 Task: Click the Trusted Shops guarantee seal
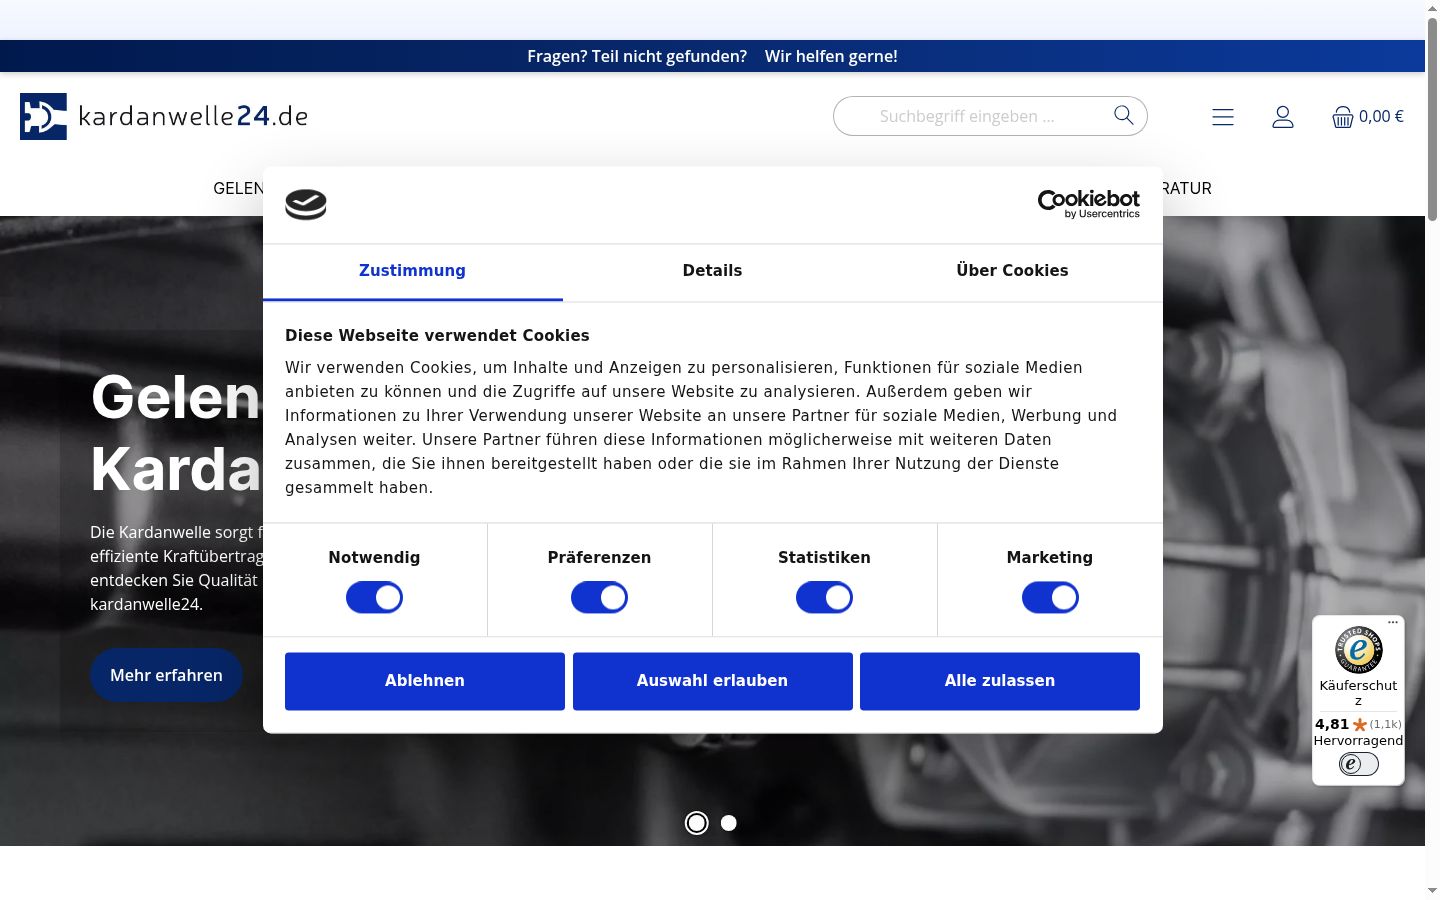(1358, 650)
